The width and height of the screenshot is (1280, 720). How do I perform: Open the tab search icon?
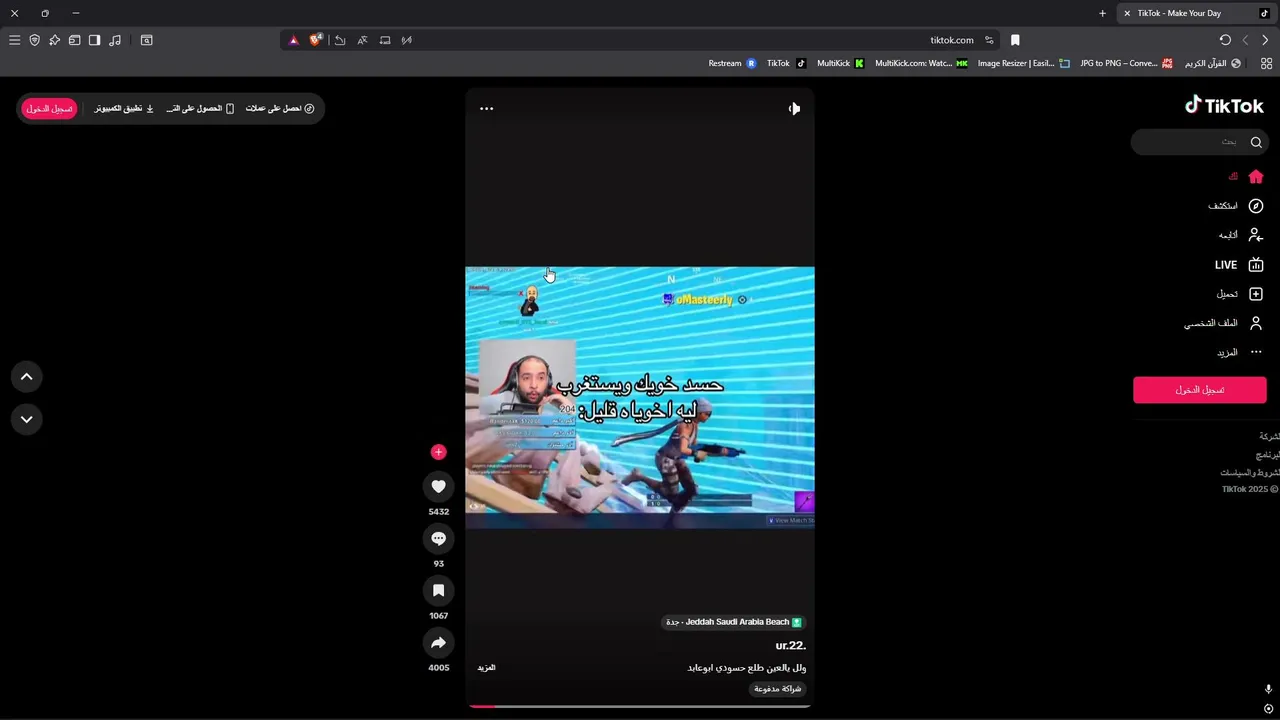point(146,40)
